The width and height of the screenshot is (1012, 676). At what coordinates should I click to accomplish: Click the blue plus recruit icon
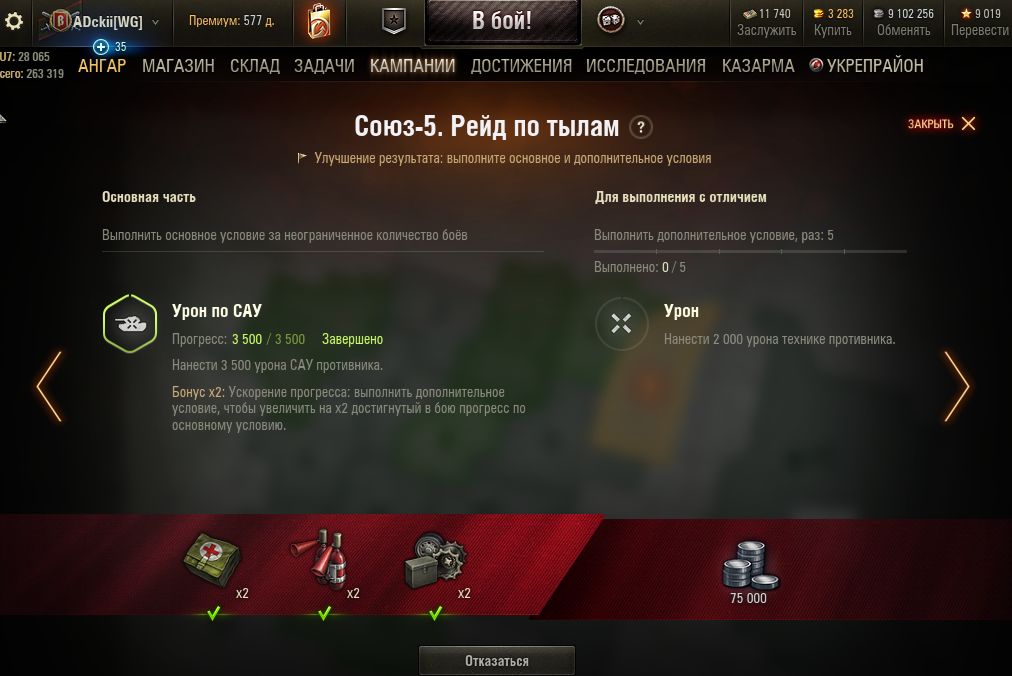tap(101, 46)
